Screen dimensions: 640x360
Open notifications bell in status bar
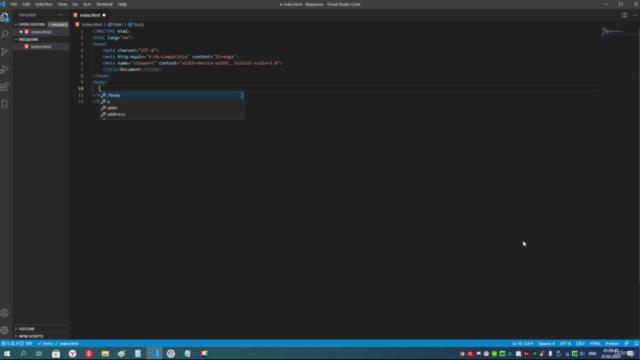(x=636, y=344)
